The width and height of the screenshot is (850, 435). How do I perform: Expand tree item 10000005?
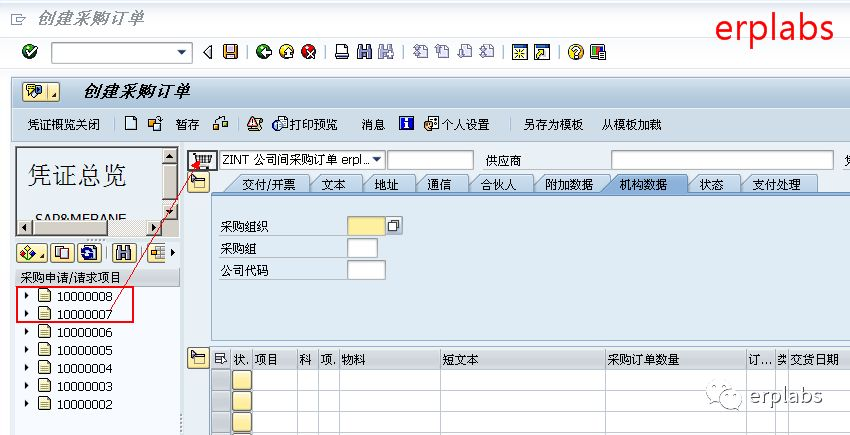[26, 350]
